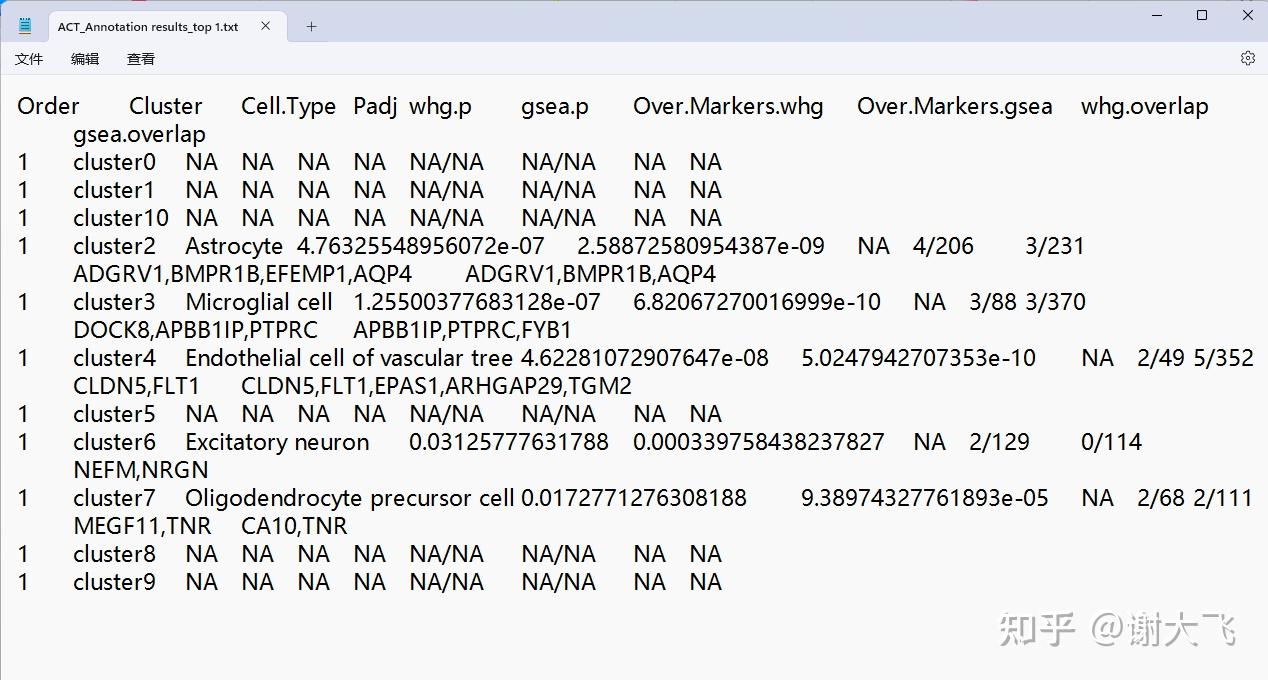
Task: Close the ACT_Annotation results tab
Action: pos(265,26)
